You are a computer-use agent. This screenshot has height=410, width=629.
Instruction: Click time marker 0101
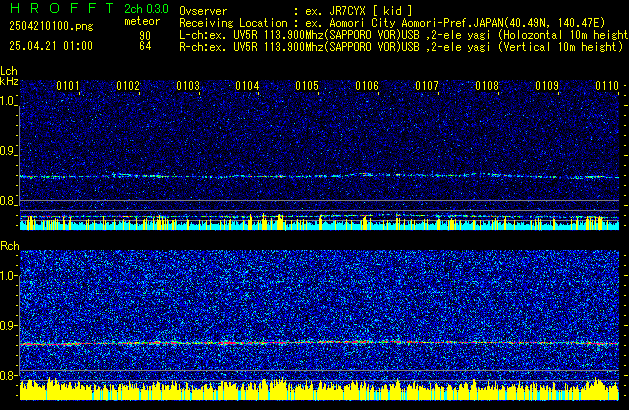(x=68, y=86)
